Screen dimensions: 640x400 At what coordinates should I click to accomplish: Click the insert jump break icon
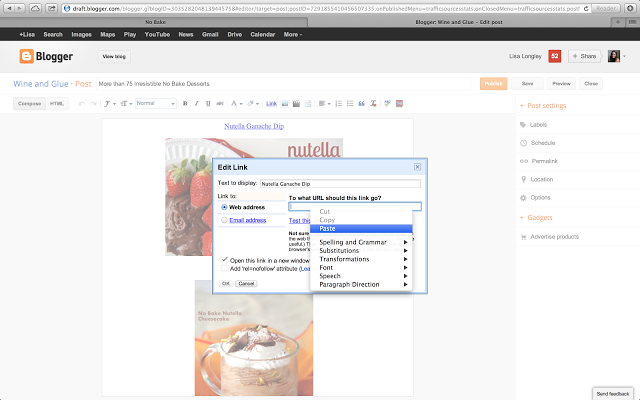click(308, 104)
